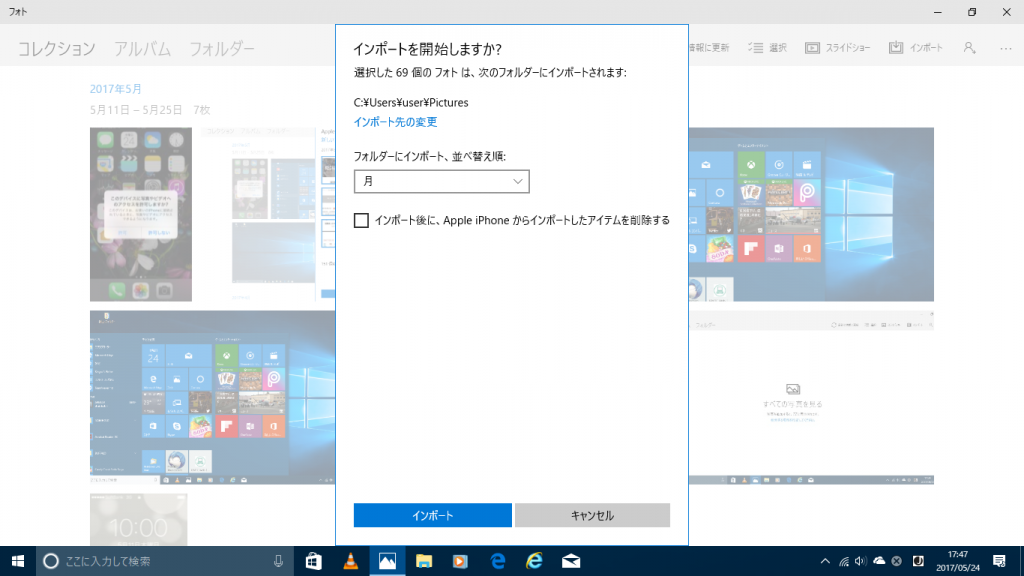Viewport: 1024px width, 576px height.
Task: Enable deleting items from Apple iPhone after import
Action: point(364,220)
